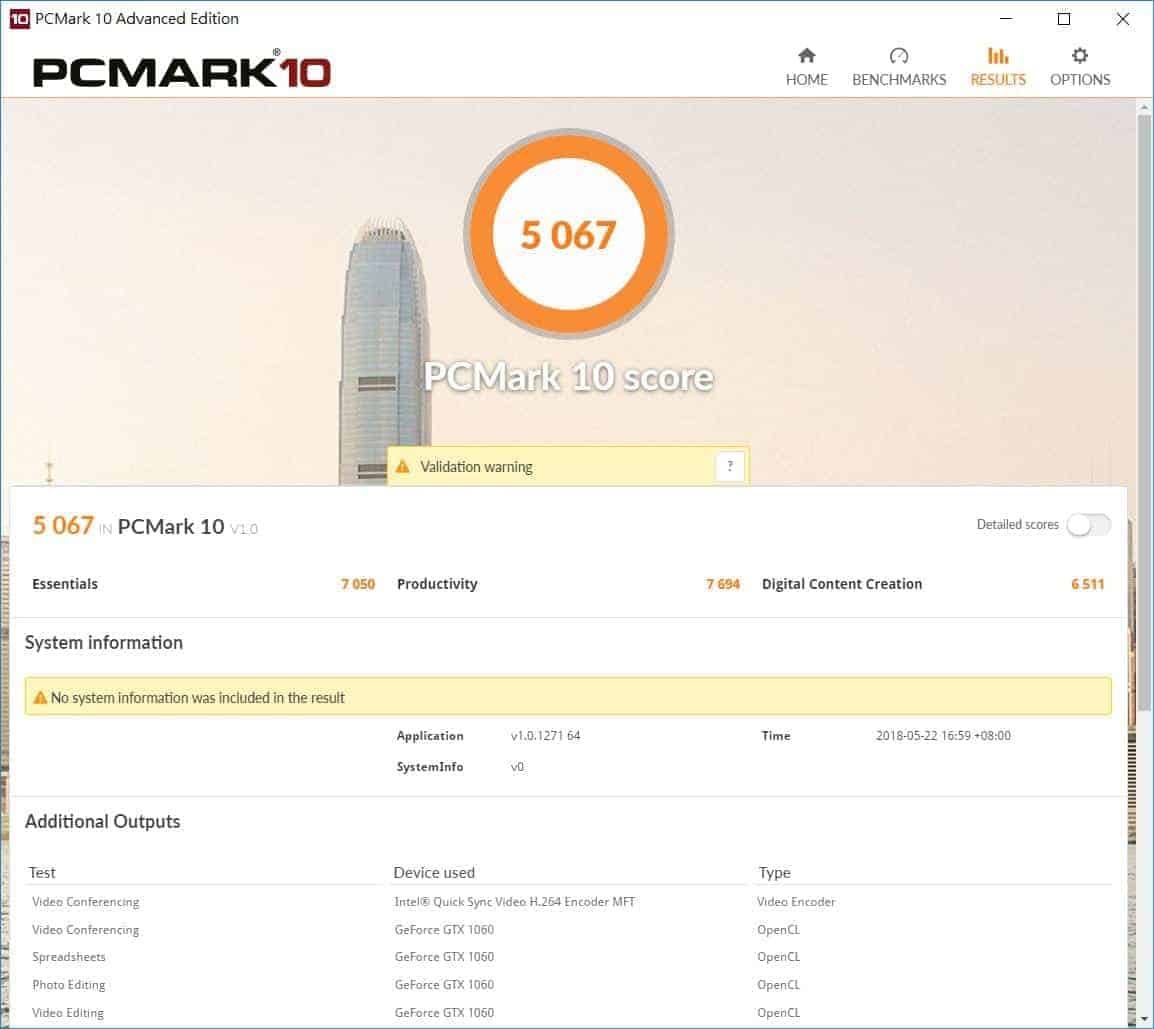Screen dimensions: 1154x1029
Task: Click the scrollbar down arrow
Action: tap(1144, 1019)
